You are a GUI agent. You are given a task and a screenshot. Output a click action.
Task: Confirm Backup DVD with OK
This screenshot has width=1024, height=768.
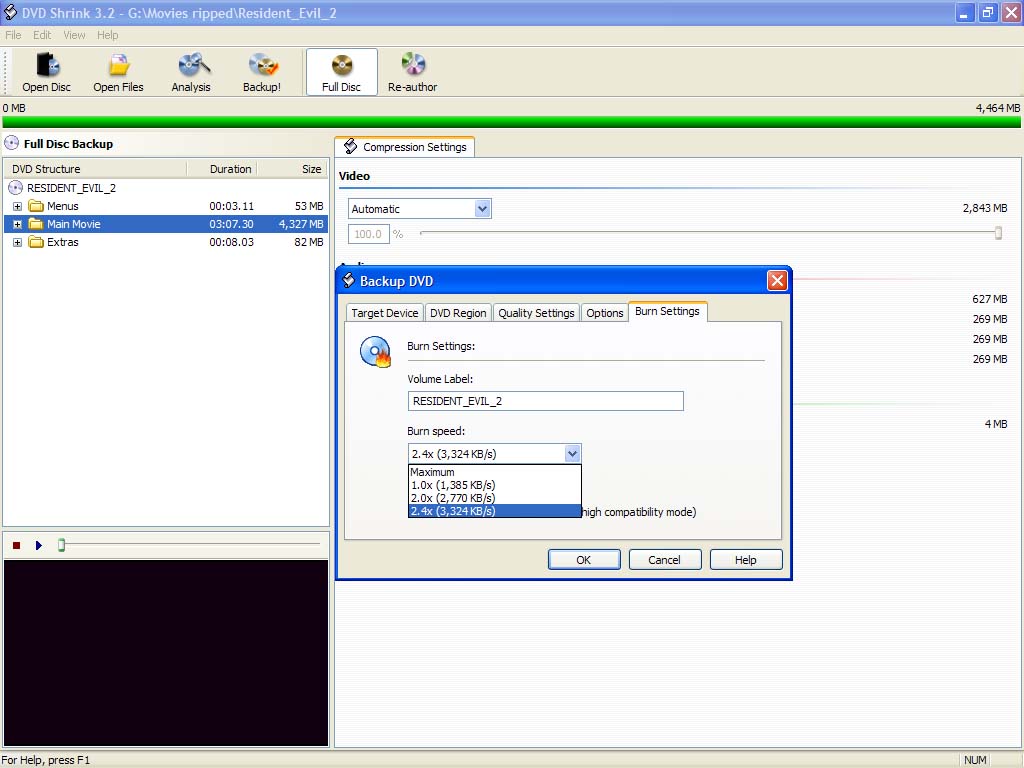[x=584, y=560]
